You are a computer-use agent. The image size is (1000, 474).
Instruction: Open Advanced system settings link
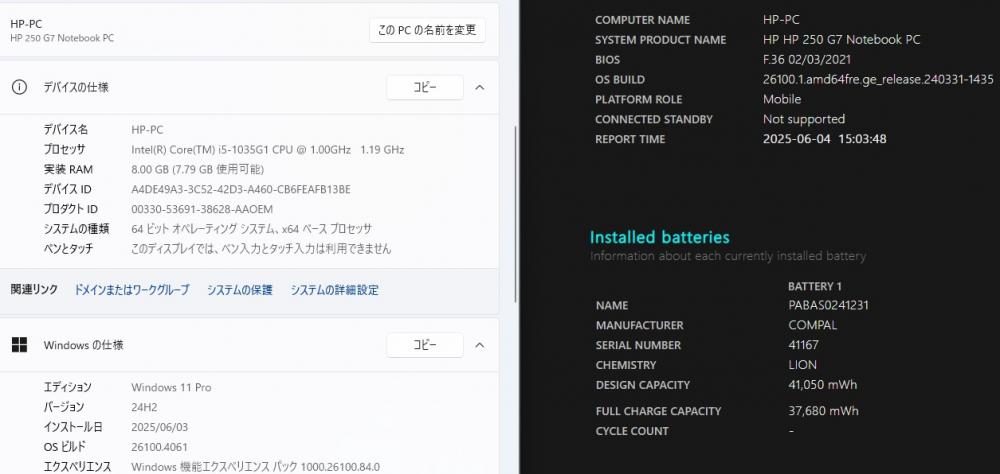335,290
